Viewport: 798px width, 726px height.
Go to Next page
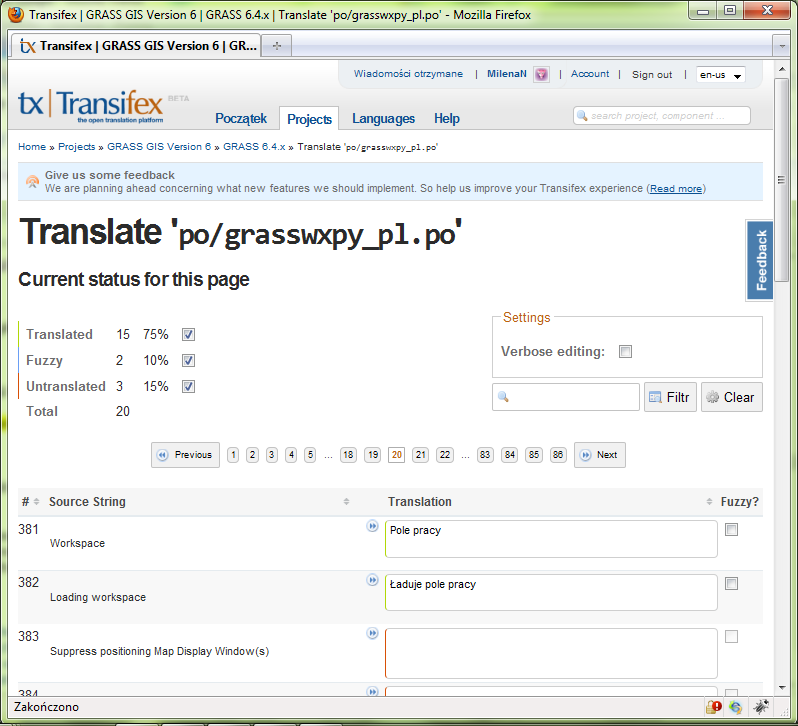pos(600,455)
